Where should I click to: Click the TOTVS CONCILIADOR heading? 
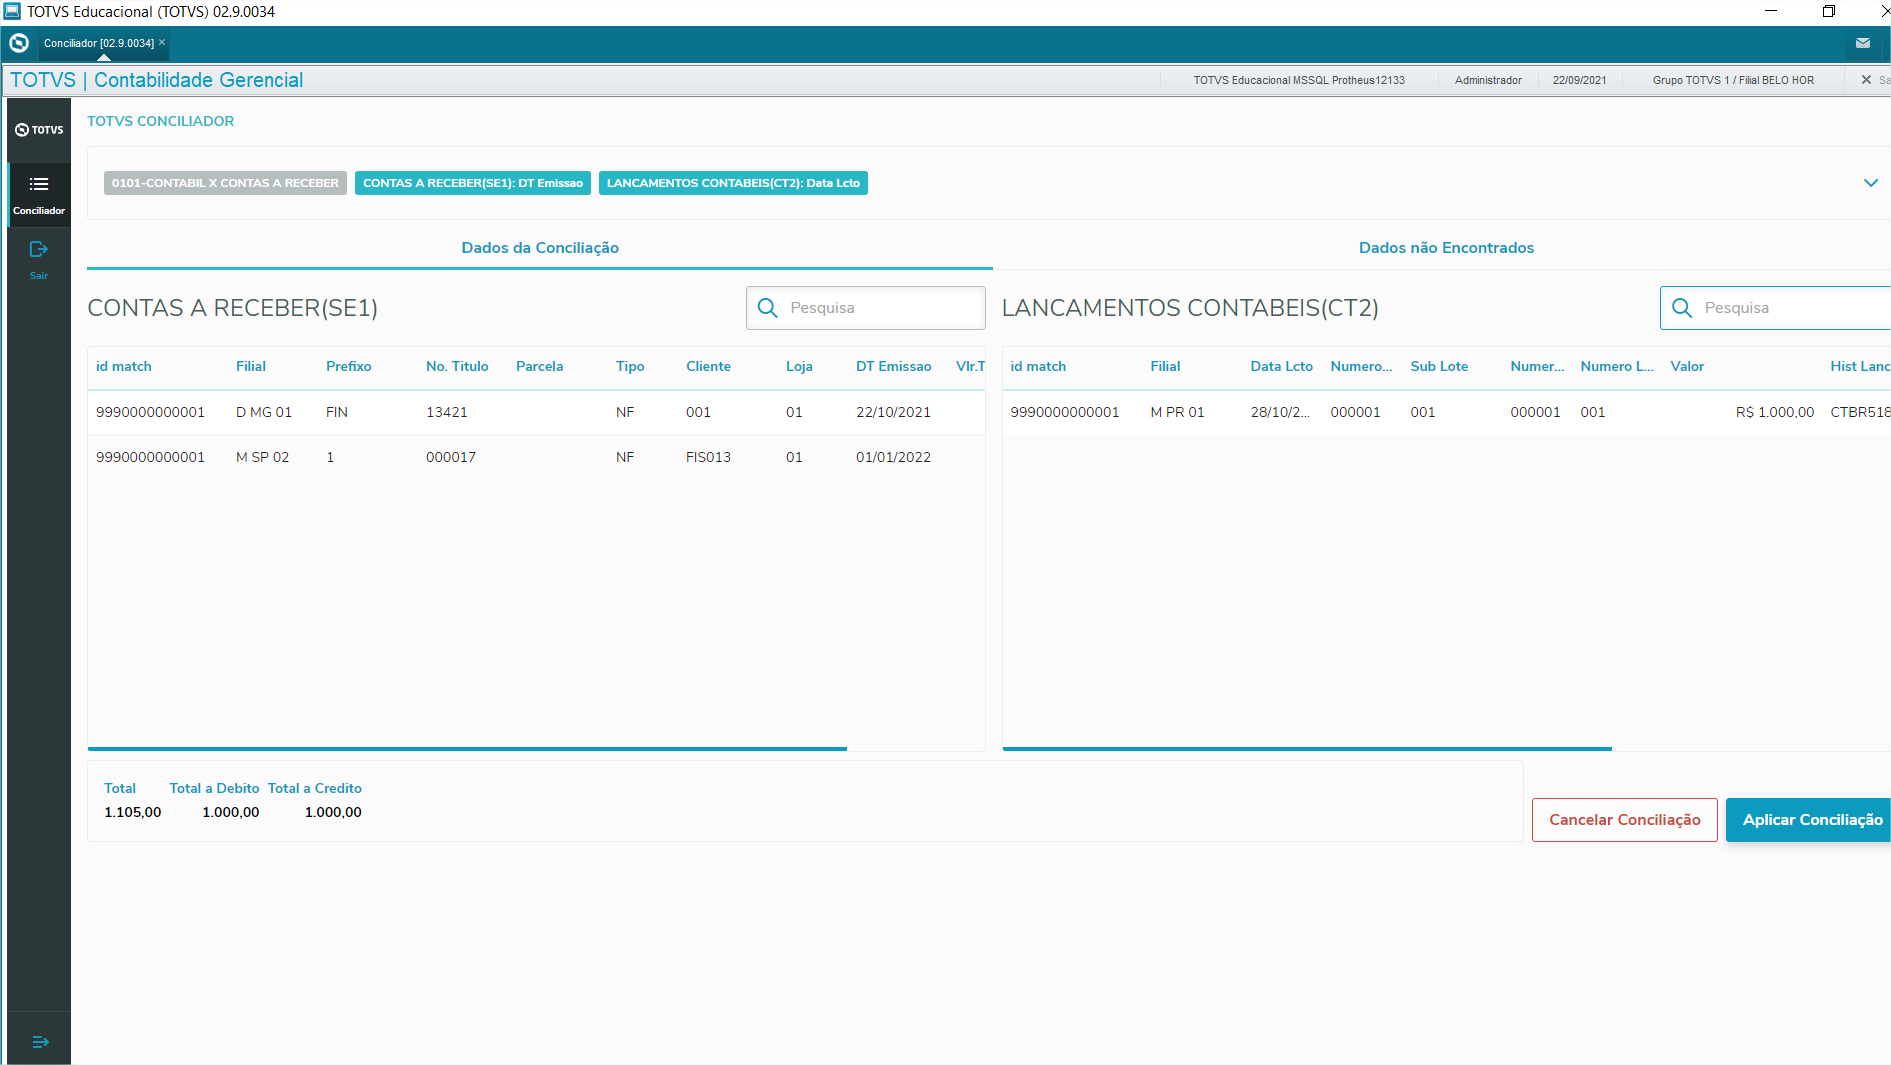(160, 121)
